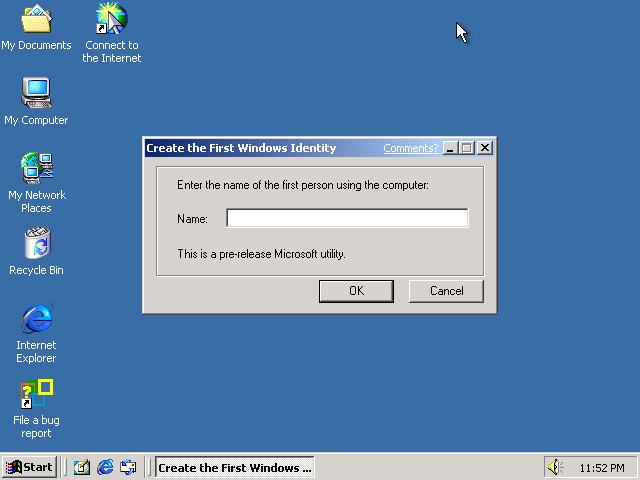Click the Name input field
This screenshot has width=640, height=480.
point(347,218)
